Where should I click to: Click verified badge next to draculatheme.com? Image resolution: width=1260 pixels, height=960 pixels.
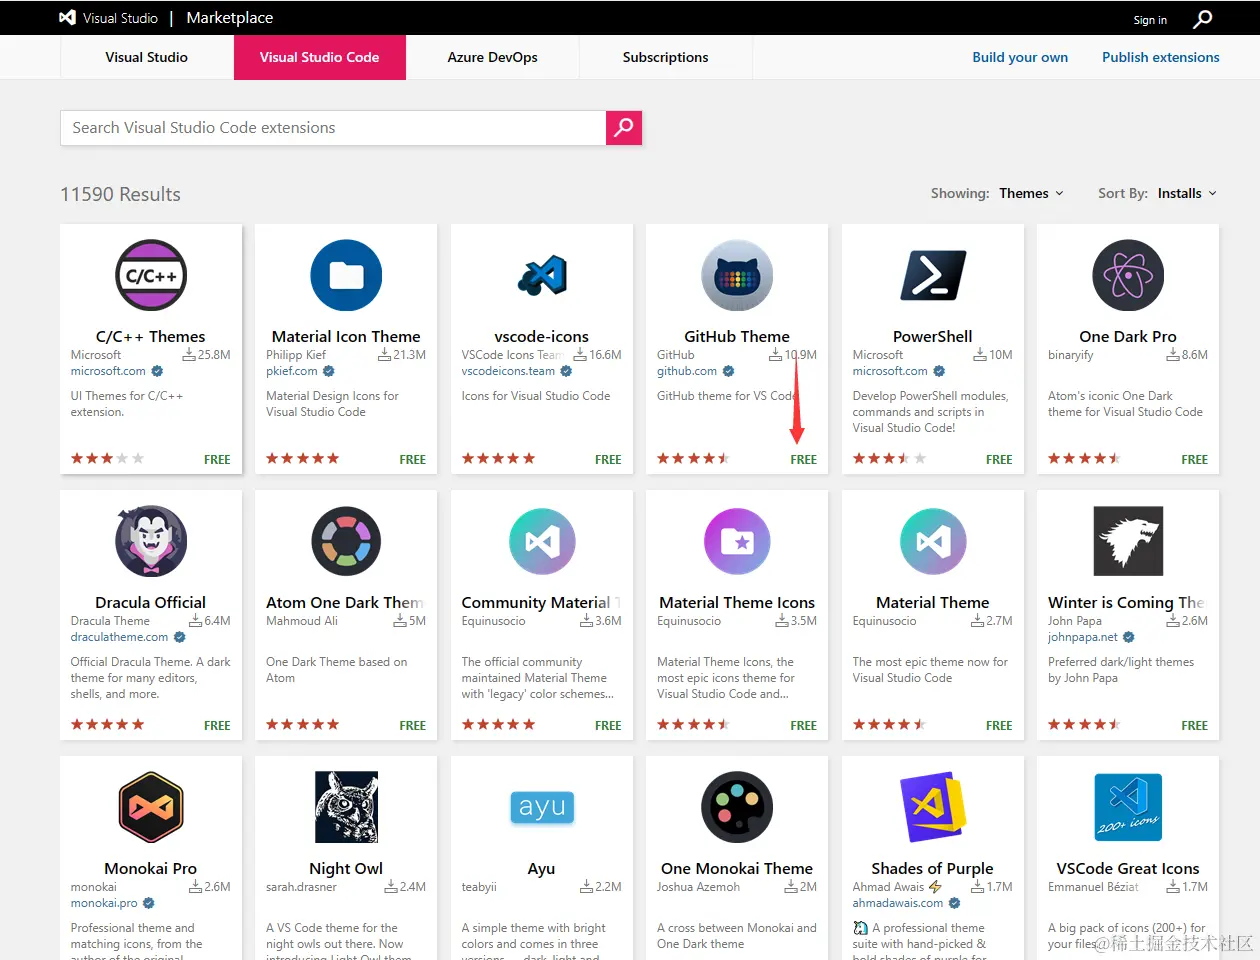[x=180, y=637]
